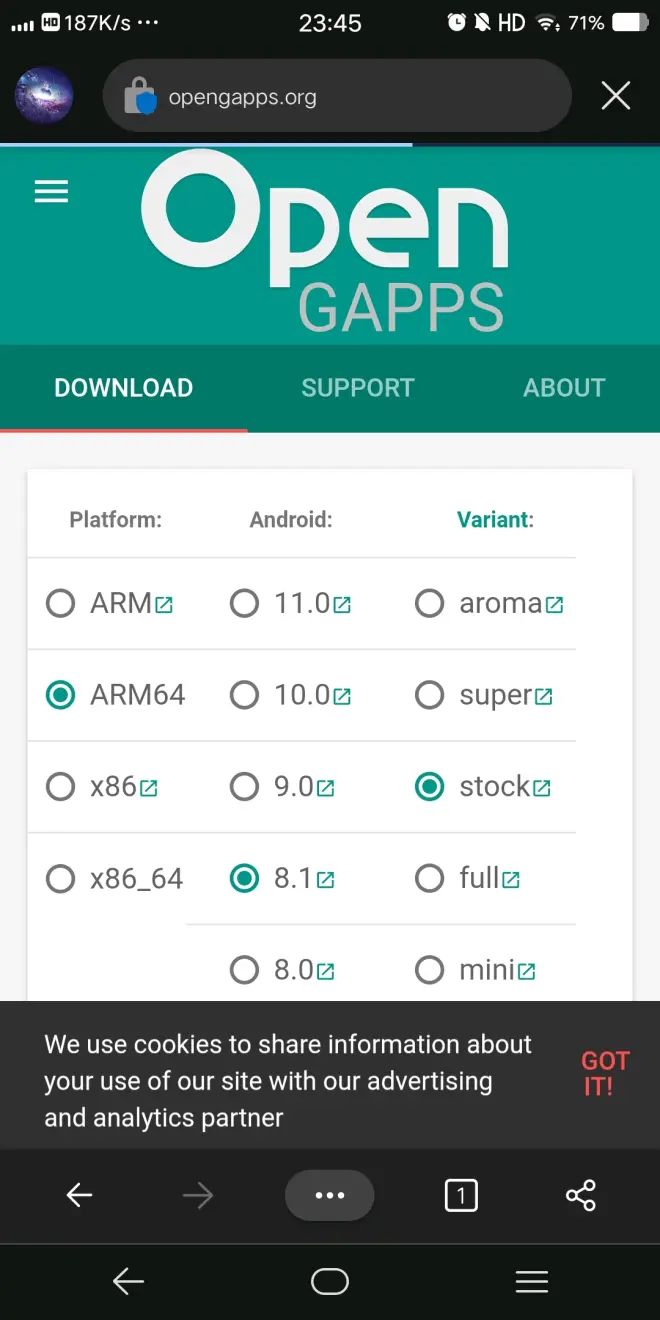The height and width of the screenshot is (1320, 660).
Task: Tap the browser profile avatar icon
Action: click(x=44, y=96)
